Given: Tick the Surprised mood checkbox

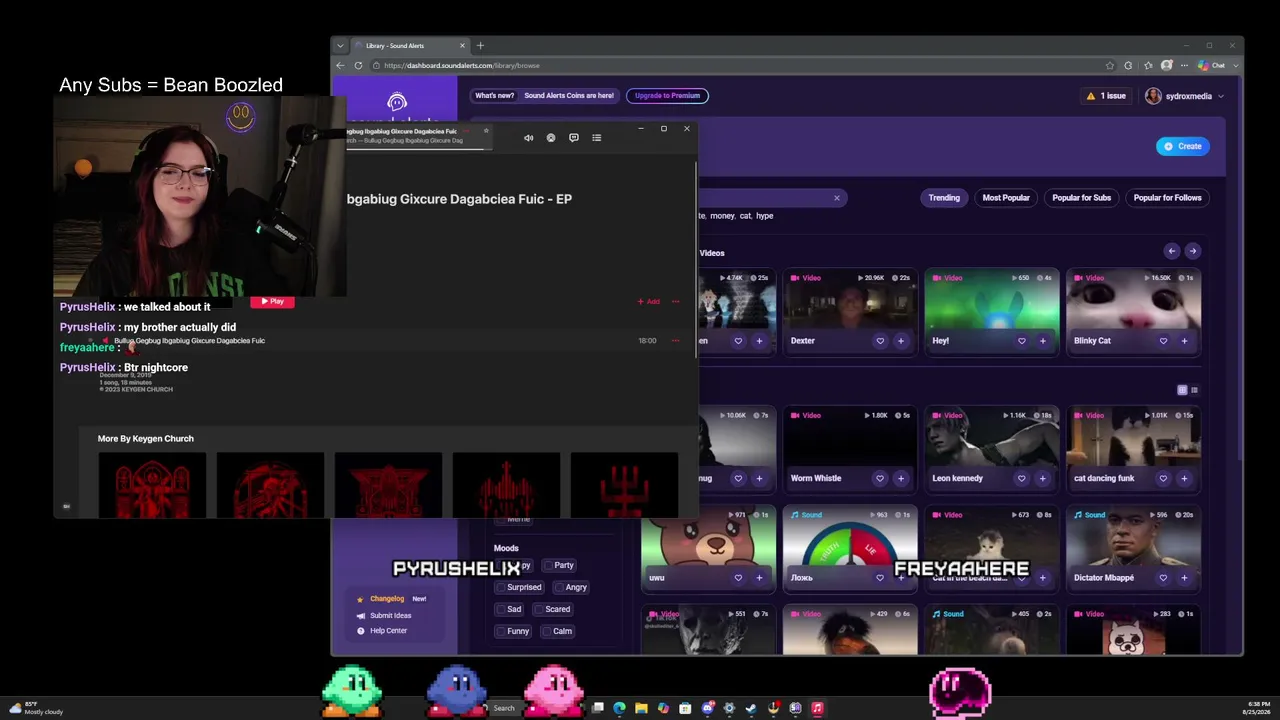Looking at the screenshot, I should pos(501,587).
